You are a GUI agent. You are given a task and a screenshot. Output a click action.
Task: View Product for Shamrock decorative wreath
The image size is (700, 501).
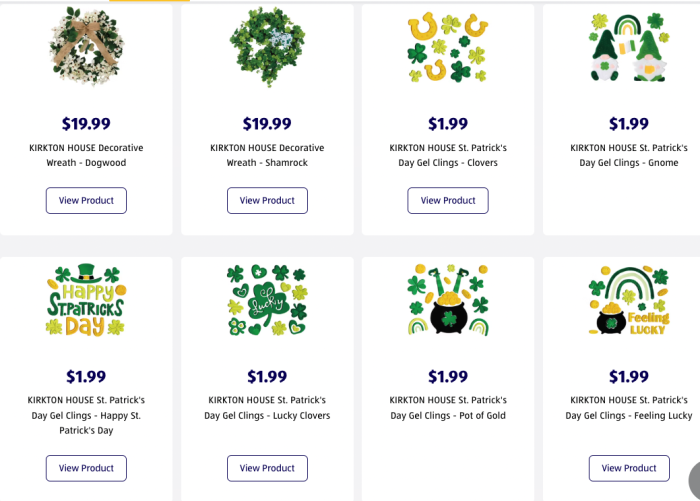(267, 200)
